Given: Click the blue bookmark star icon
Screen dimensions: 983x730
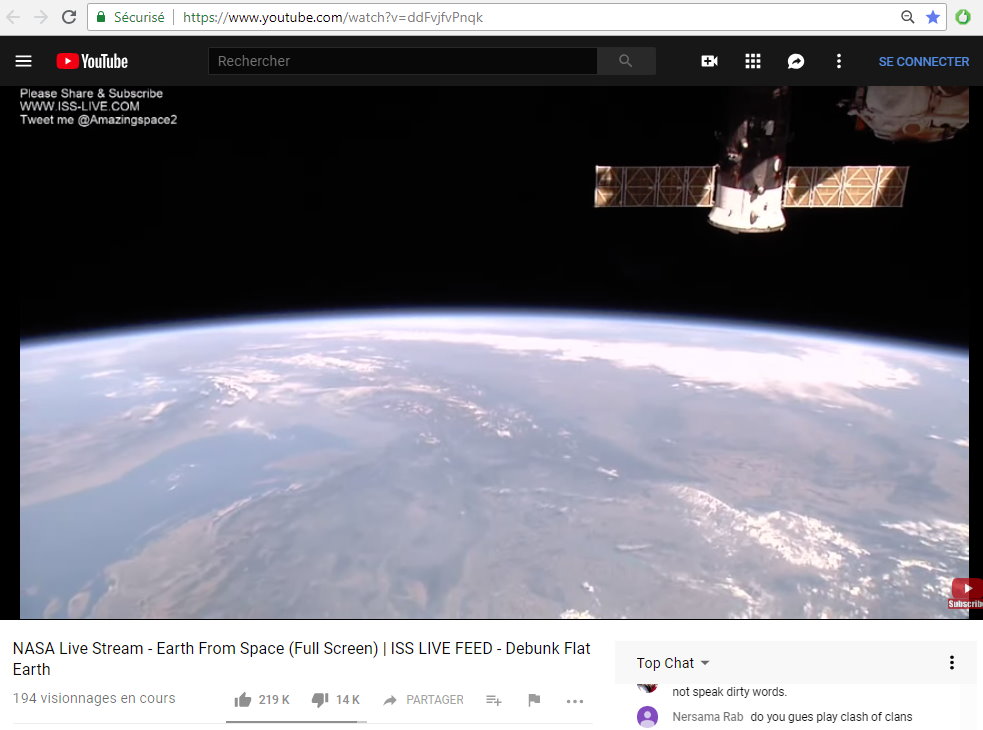Looking at the screenshot, I should point(933,17).
